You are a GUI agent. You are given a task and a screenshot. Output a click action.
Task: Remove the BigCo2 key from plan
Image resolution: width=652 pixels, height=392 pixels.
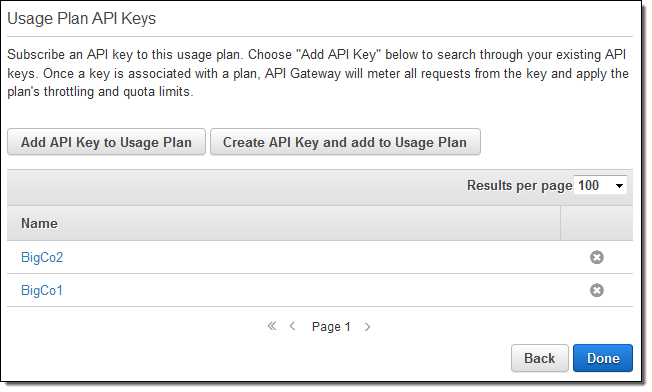596,257
